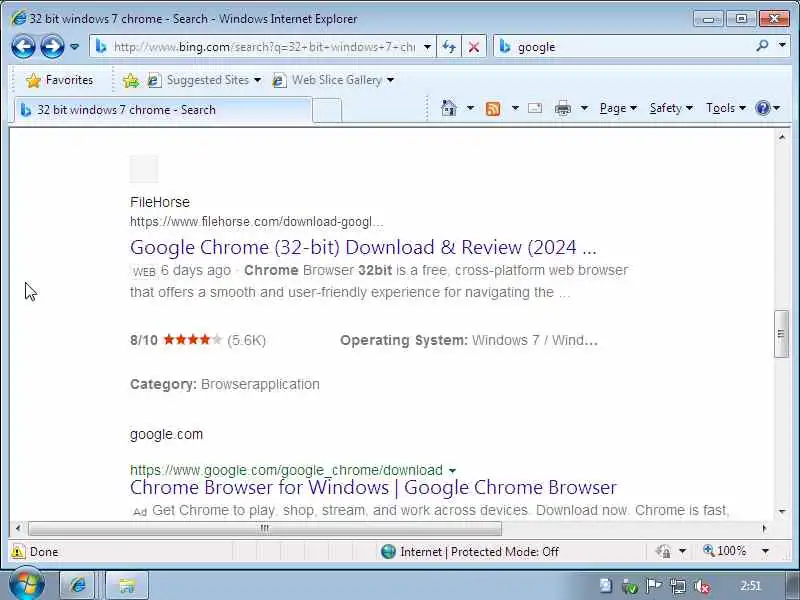Image resolution: width=800 pixels, height=600 pixels.
Task: Click the FileHorse favicon placeholder
Action: pos(144,168)
